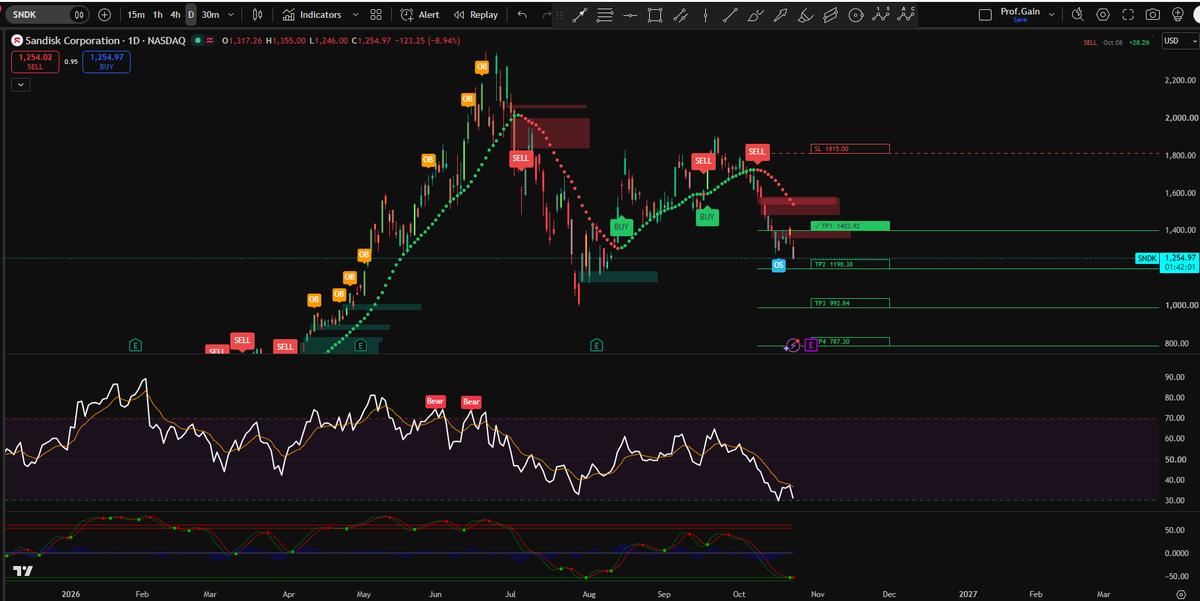The height and width of the screenshot is (601, 1200).
Task: Start bar Replay mode
Action: point(475,15)
